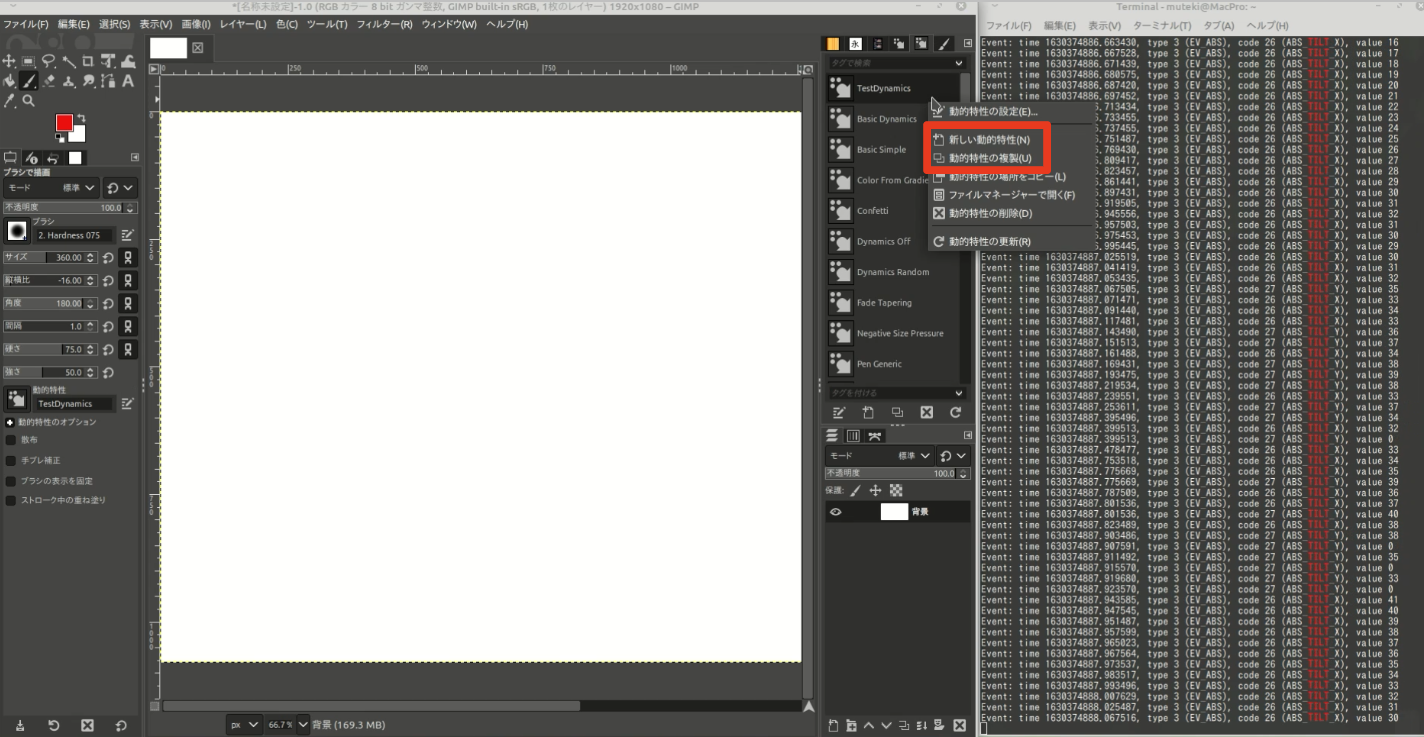Select the Rectangle Select tool
This screenshot has height=737, width=1424.
(x=28, y=62)
